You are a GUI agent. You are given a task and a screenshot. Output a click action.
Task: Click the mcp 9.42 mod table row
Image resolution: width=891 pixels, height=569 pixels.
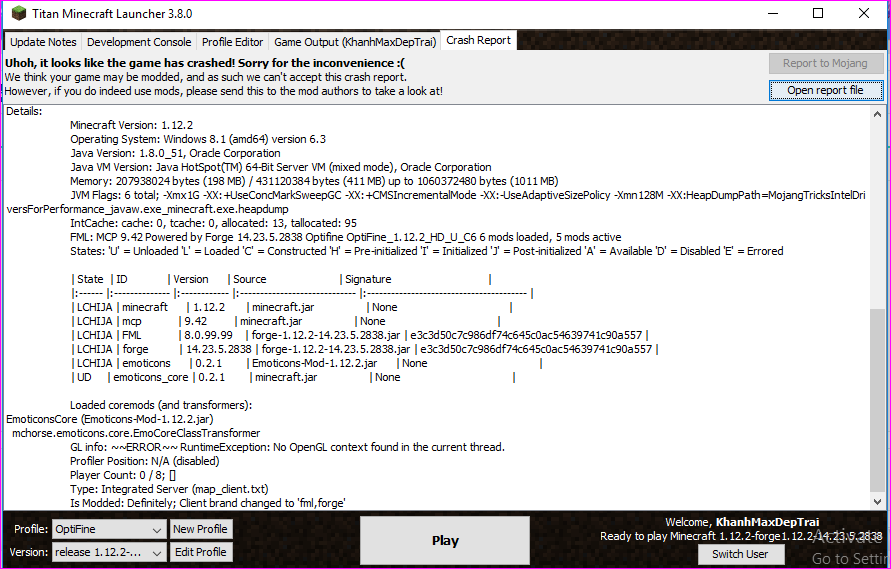pos(286,321)
